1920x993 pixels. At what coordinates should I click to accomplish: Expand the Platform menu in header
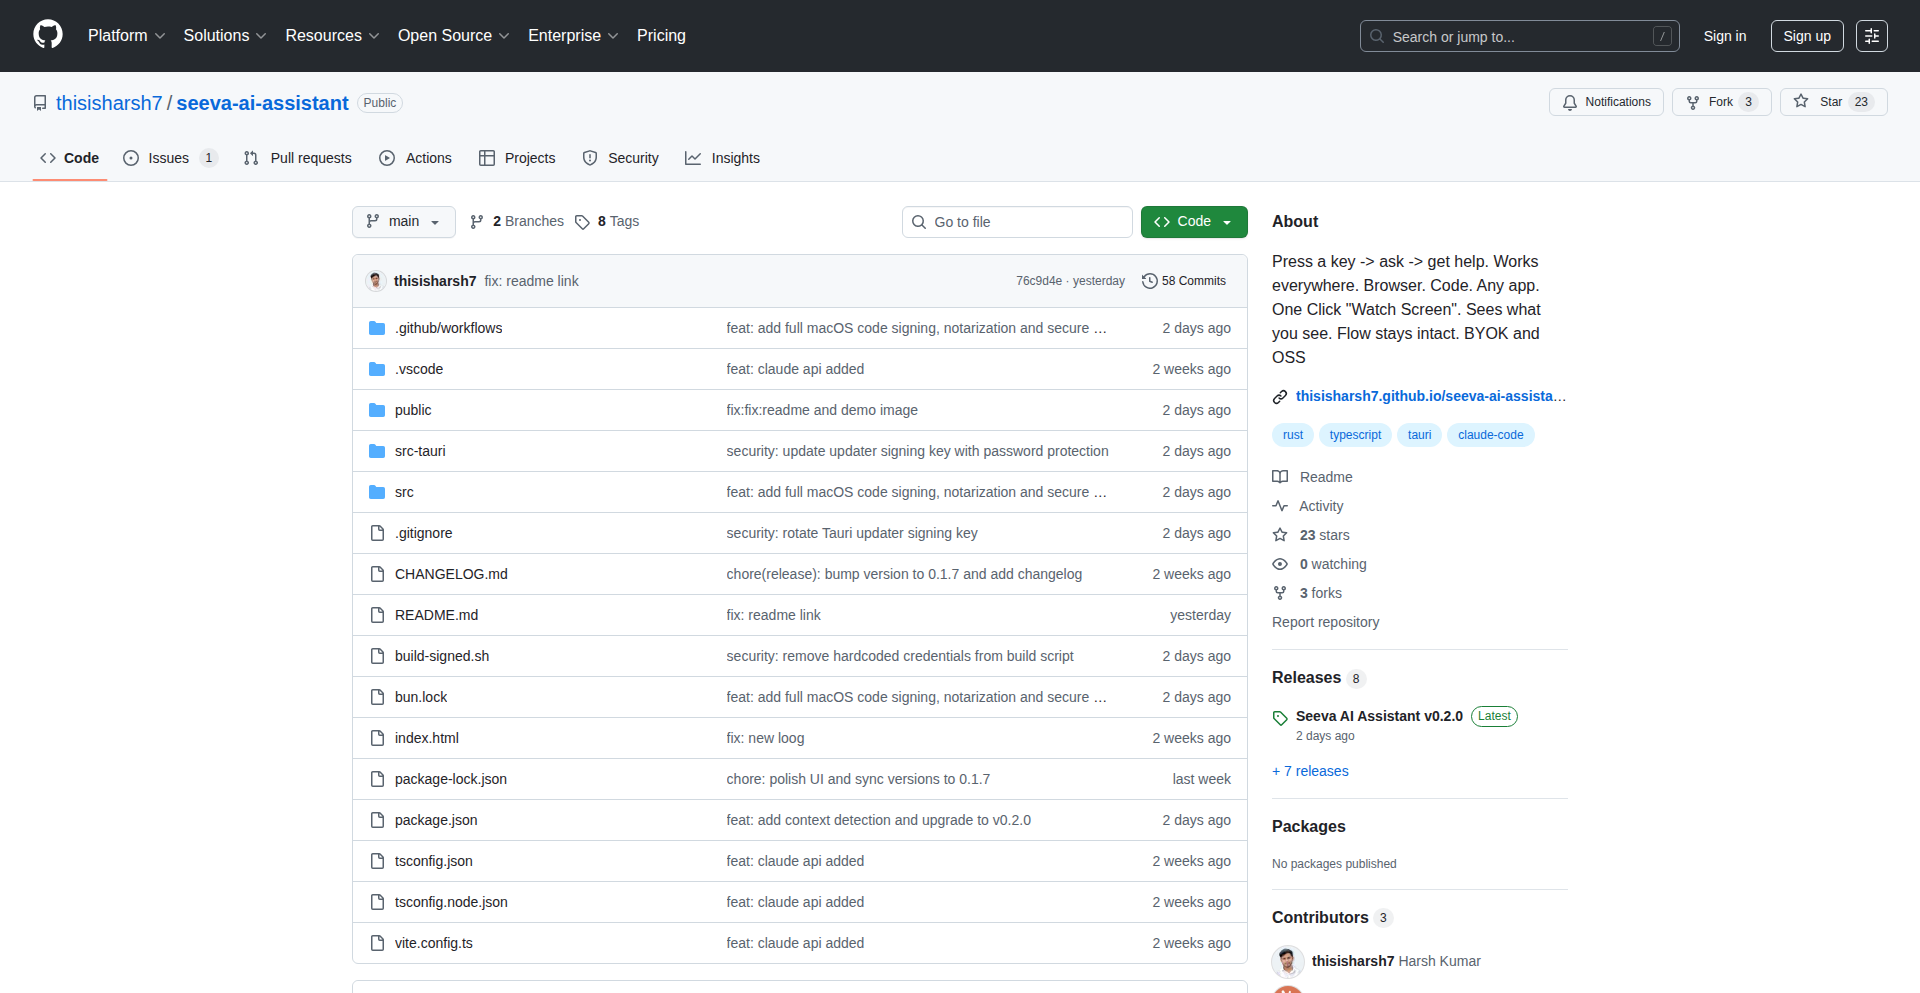click(126, 36)
